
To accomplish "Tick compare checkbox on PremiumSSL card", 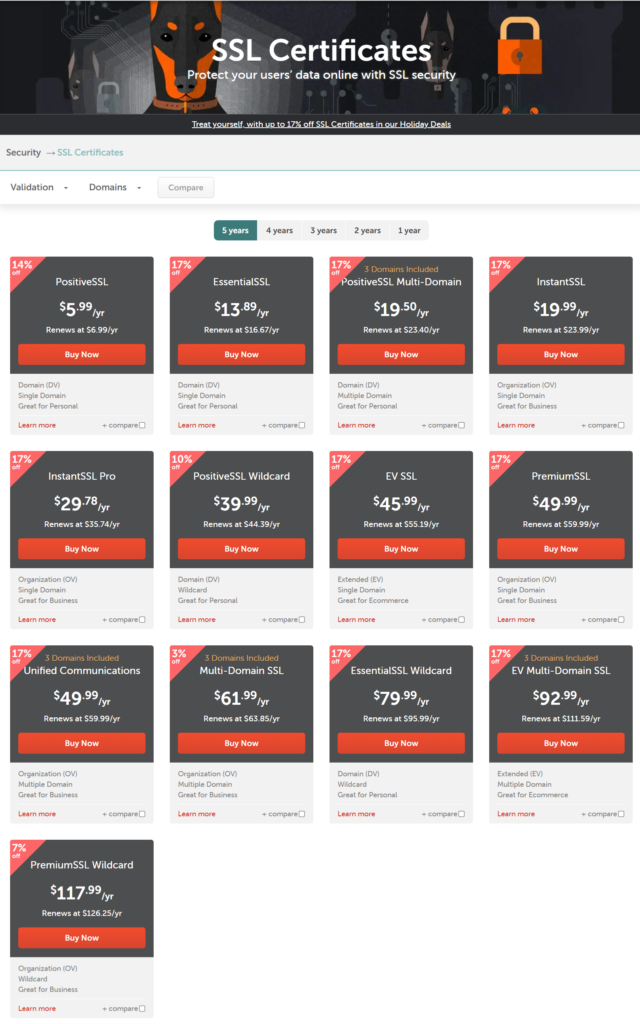I will click(x=621, y=620).
